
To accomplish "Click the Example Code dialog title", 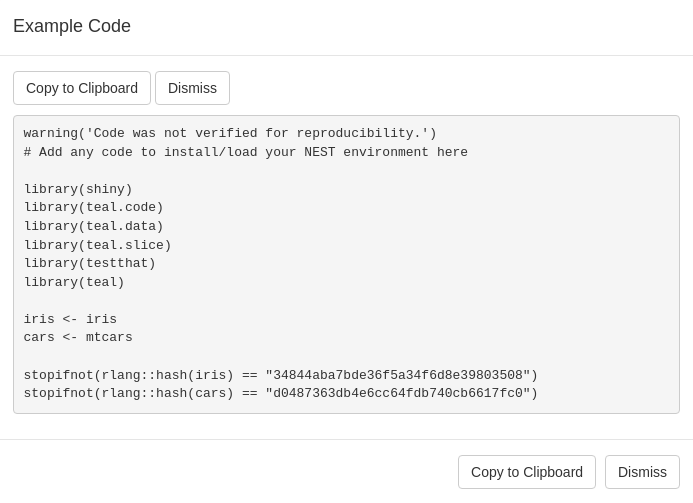I will pos(72,27).
